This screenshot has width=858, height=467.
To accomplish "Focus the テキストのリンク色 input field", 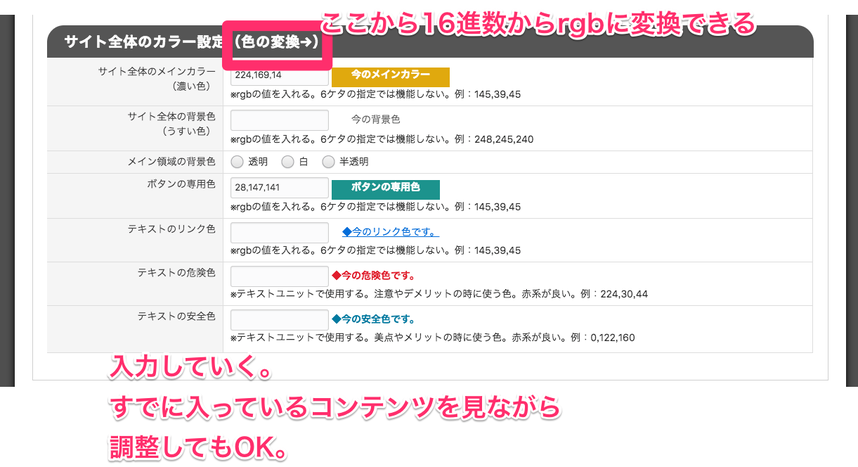I will (279, 232).
